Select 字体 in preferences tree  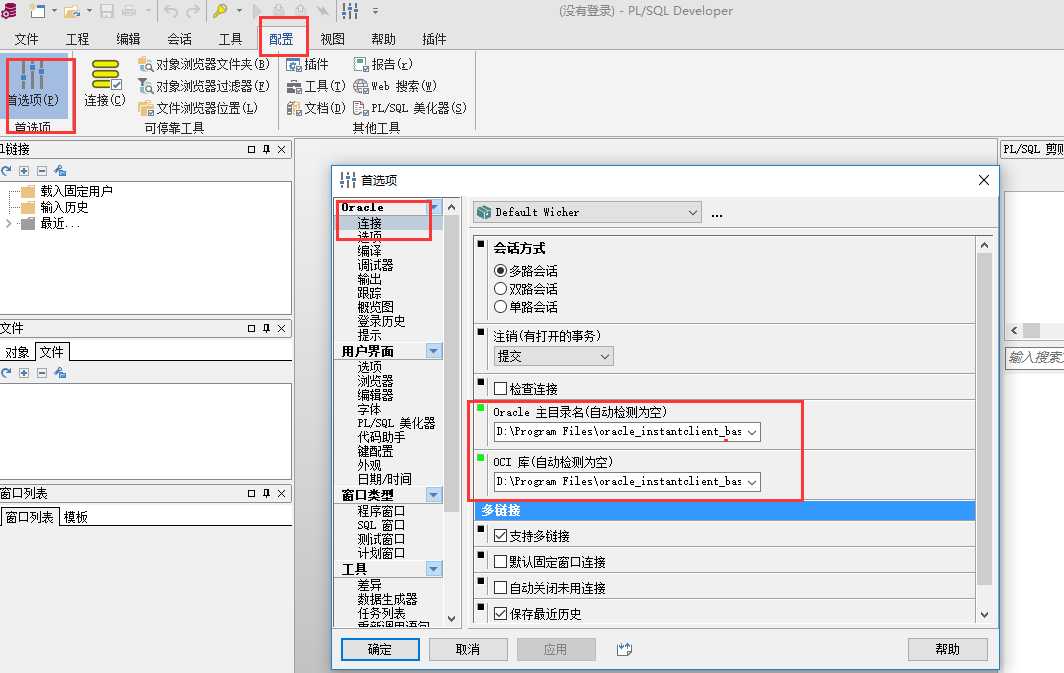point(369,409)
